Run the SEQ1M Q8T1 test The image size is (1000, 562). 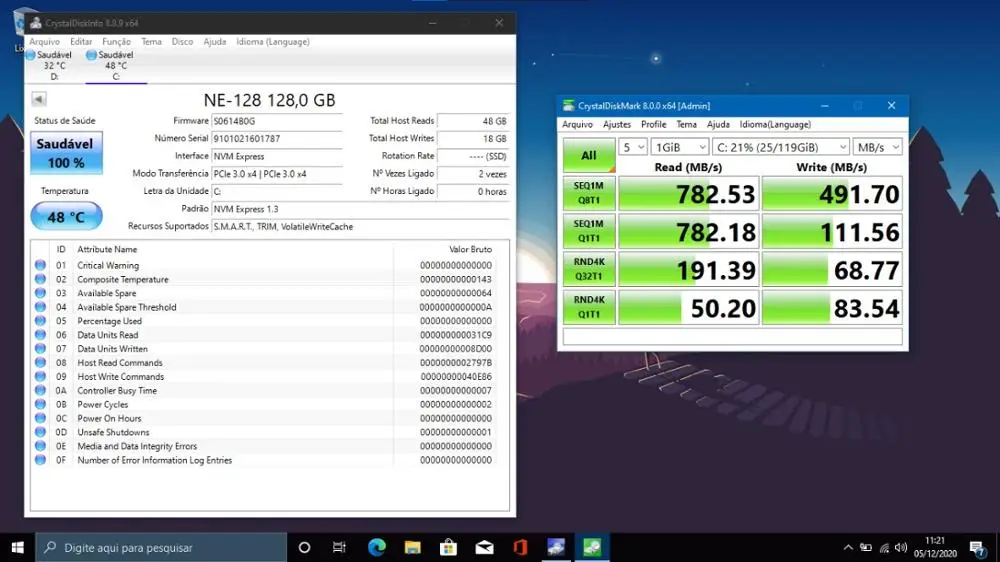(x=589, y=193)
